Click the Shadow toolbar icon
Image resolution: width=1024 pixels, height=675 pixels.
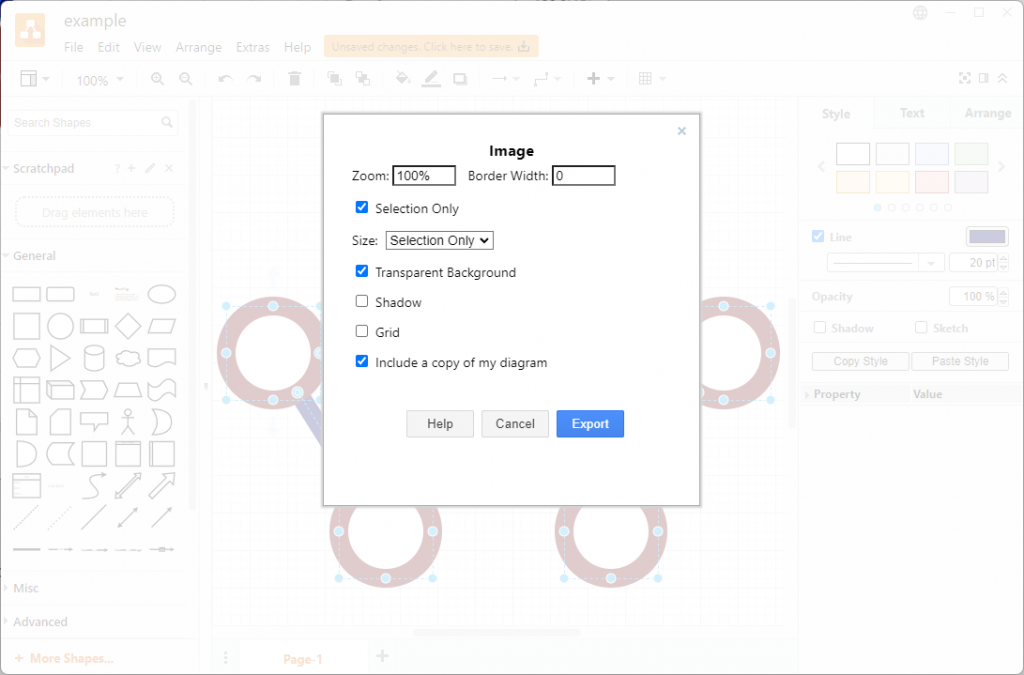pyautogui.click(x=460, y=79)
